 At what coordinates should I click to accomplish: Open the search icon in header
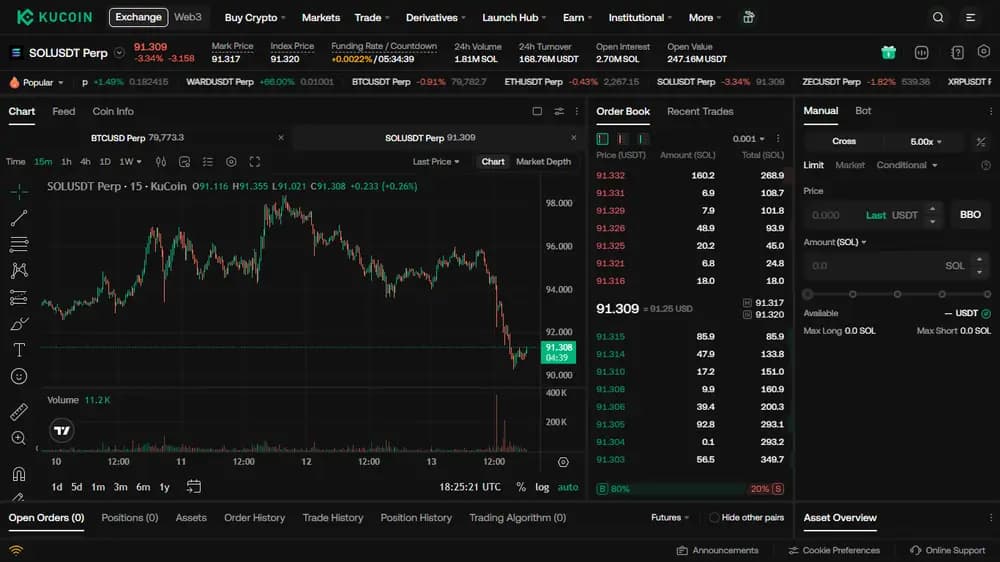click(x=938, y=17)
